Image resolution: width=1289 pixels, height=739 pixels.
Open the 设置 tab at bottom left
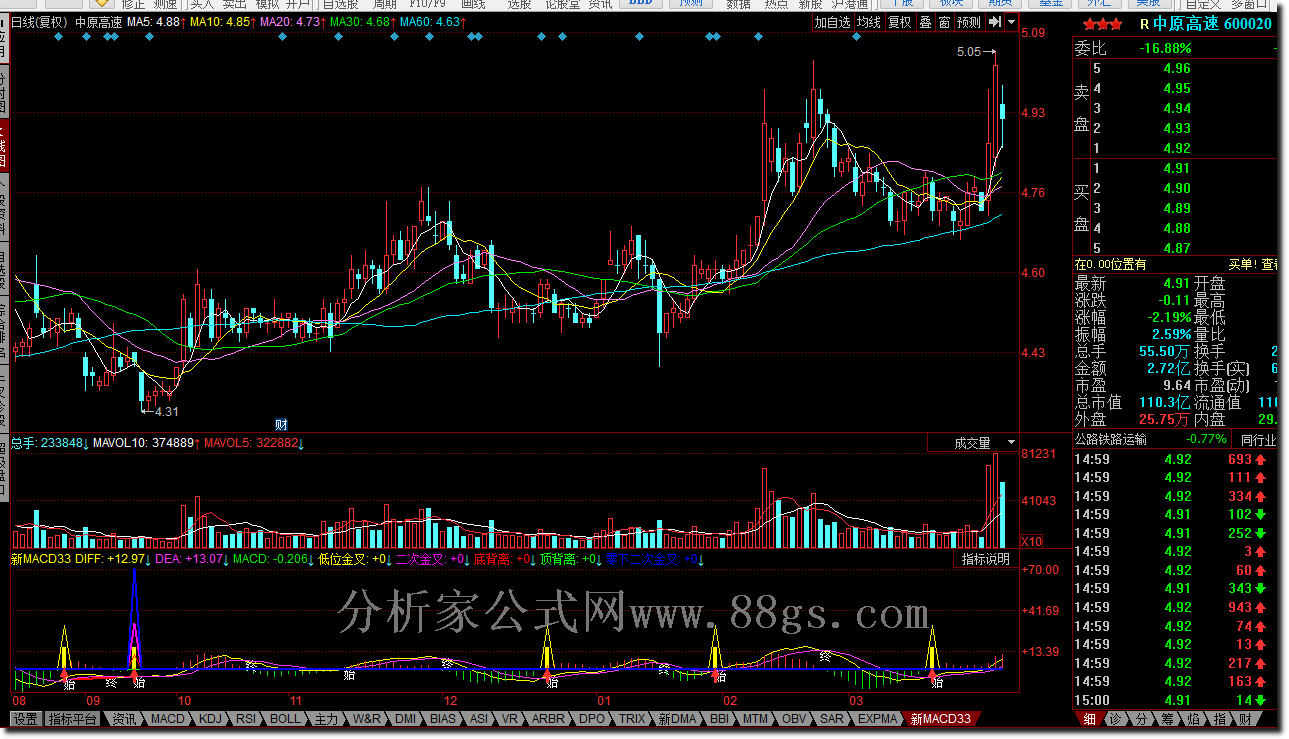[x=26, y=719]
